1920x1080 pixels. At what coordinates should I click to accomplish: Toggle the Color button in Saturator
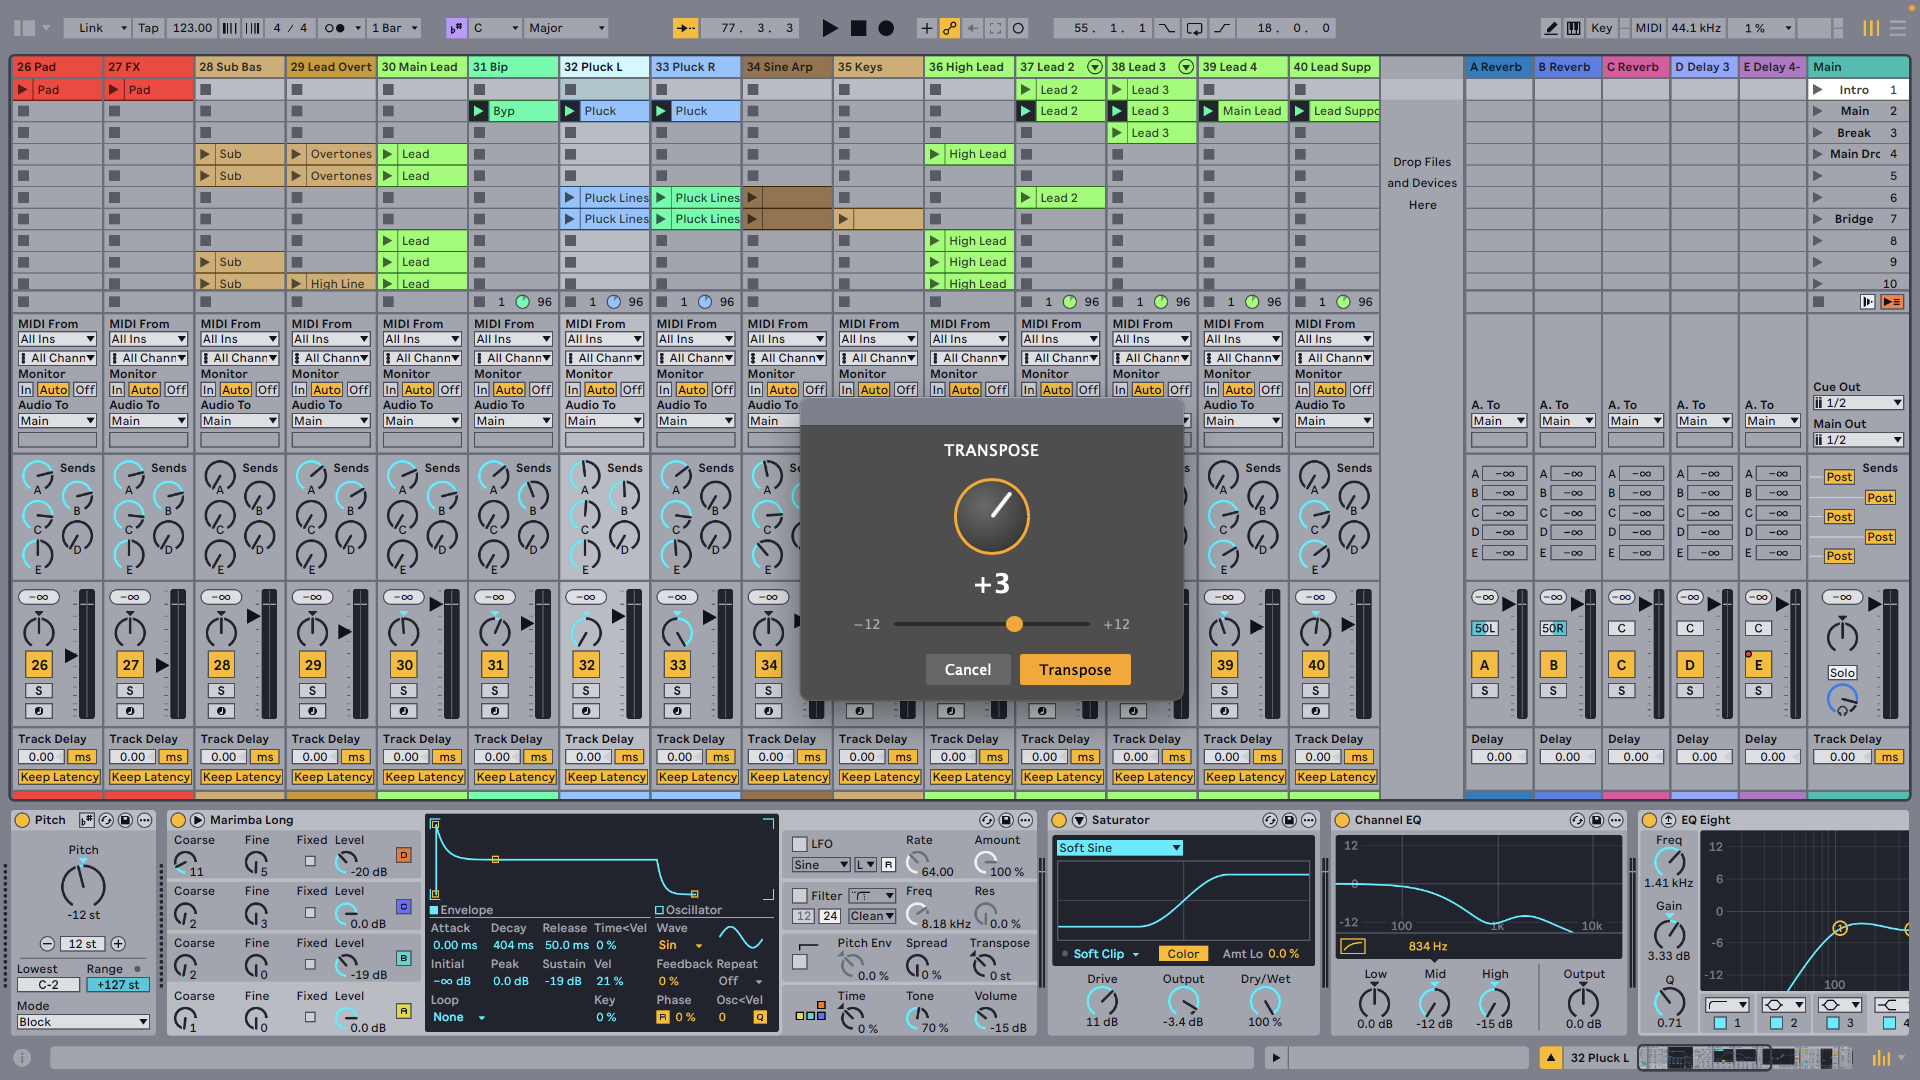(1183, 954)
